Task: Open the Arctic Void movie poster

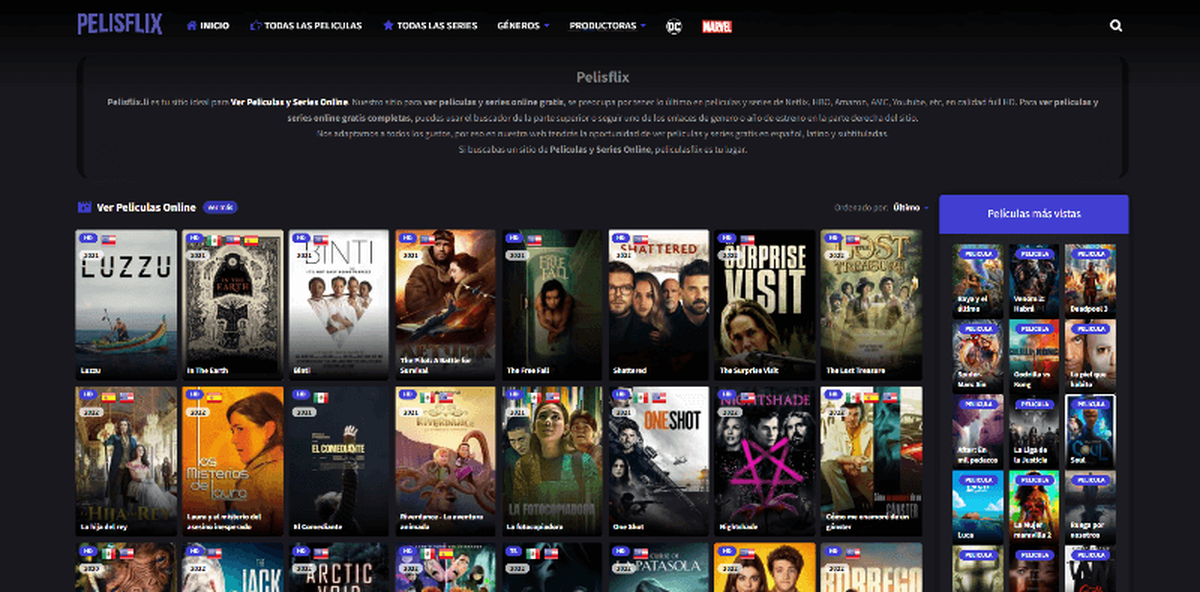Action: (339, 567)
